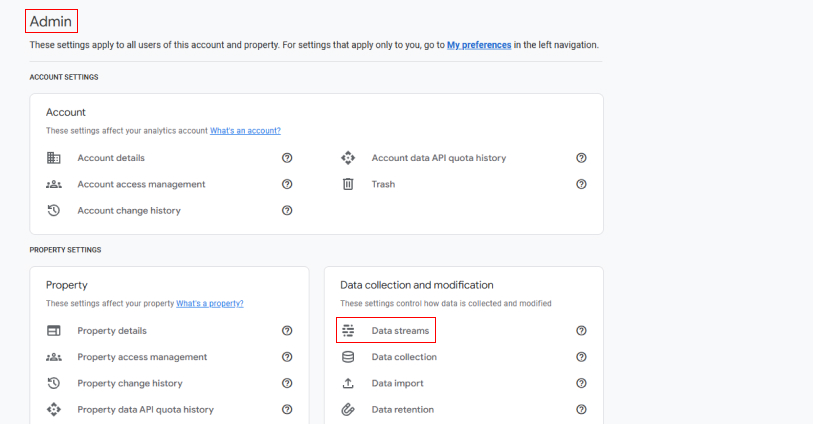Viewport: 813px width, 424px height.
Task: Click the "What's an account?" link
Action: click(x=245, y=130)
